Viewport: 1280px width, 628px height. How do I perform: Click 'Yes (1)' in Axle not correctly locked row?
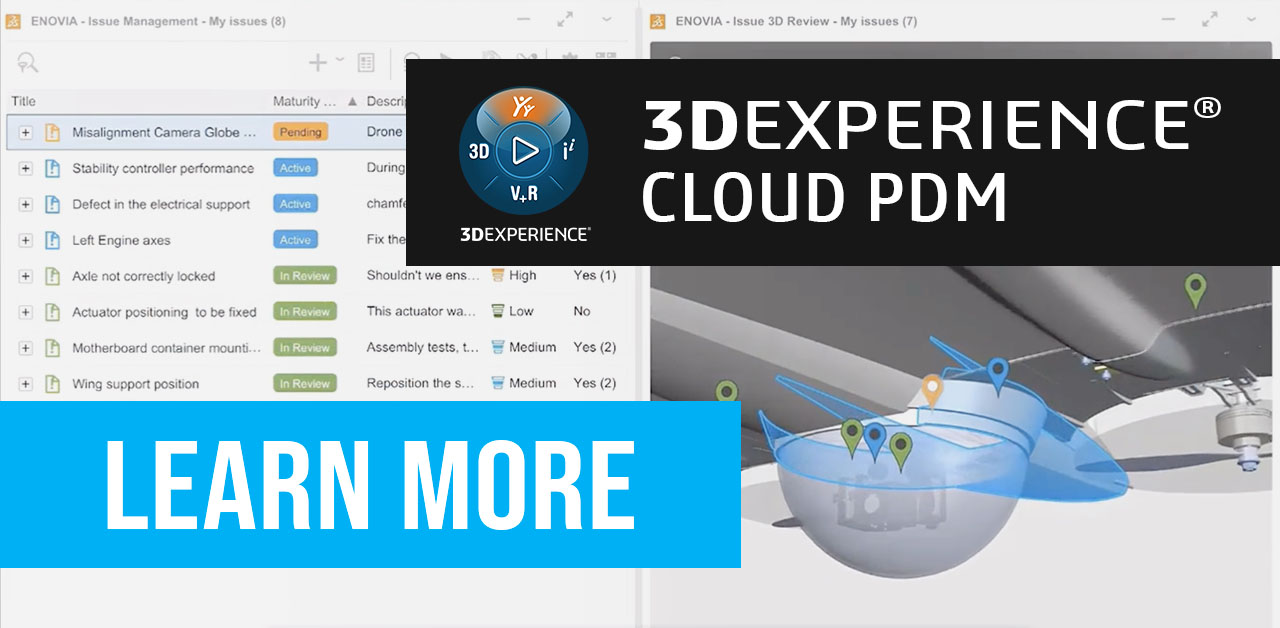coord(594,275)
